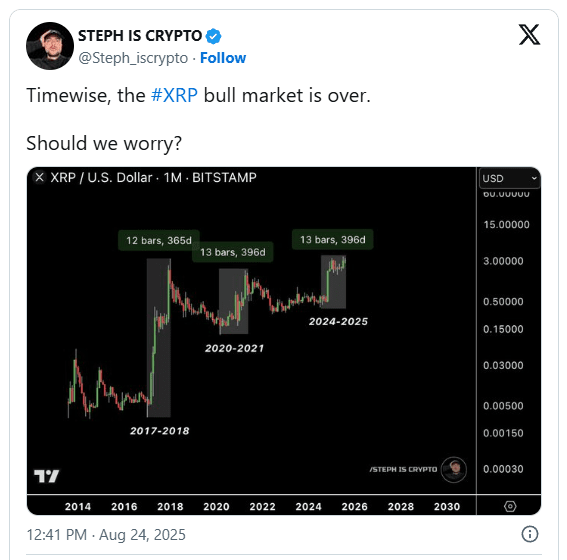This screenshot has width=567, height=560.
Task: Open the tweet info circle icon
Action: coord(530,534)
